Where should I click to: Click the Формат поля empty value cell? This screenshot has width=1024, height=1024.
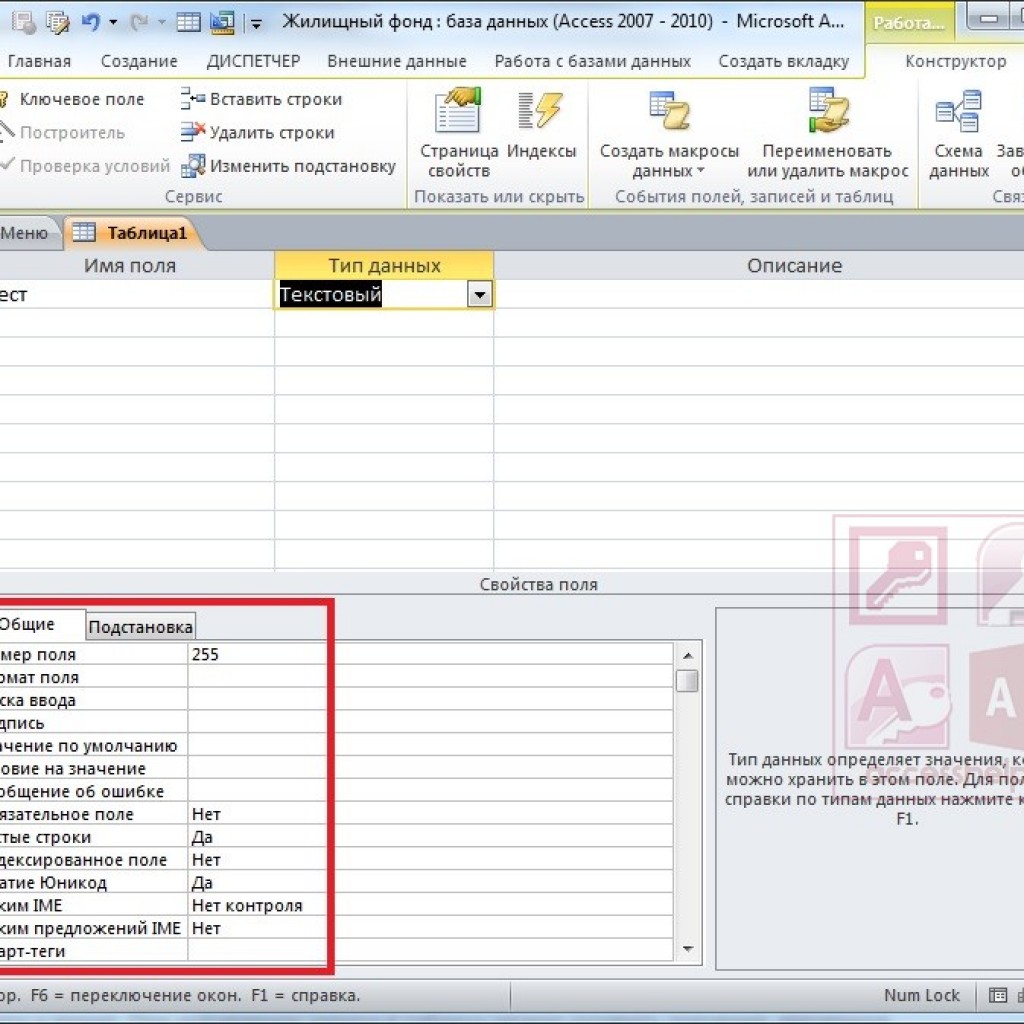430,677
